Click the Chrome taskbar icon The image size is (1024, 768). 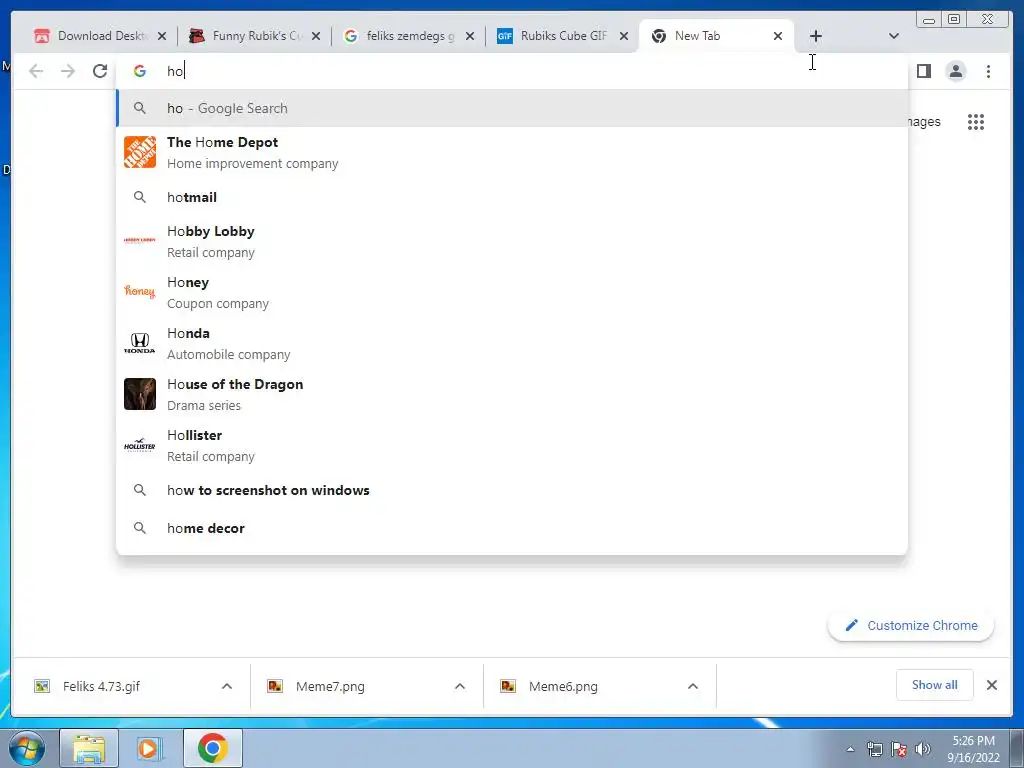pyautogui.click(x=212, y=748)
